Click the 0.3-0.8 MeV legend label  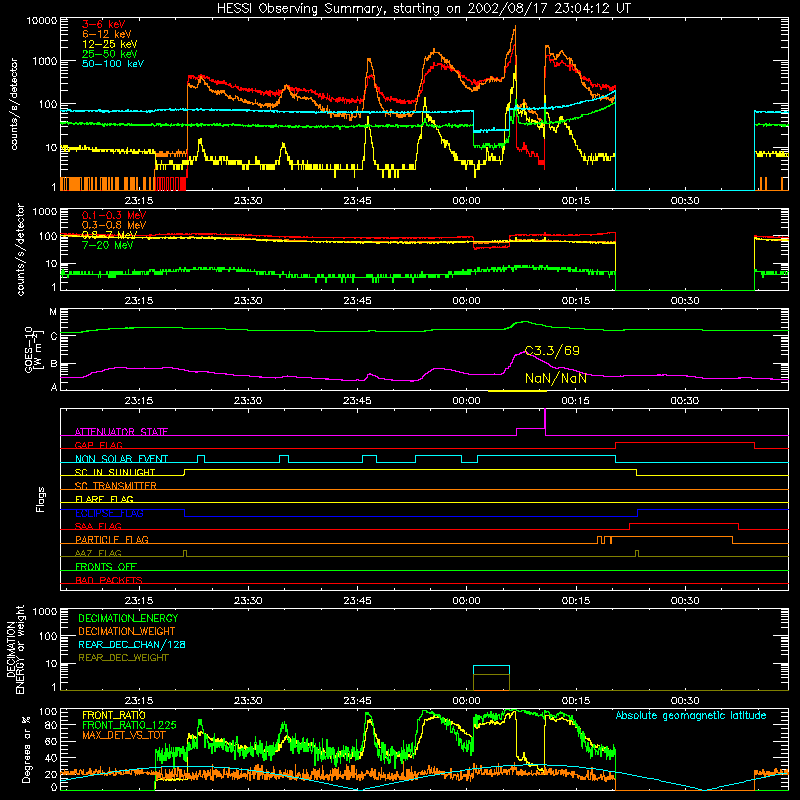click(x=114, y=225)
